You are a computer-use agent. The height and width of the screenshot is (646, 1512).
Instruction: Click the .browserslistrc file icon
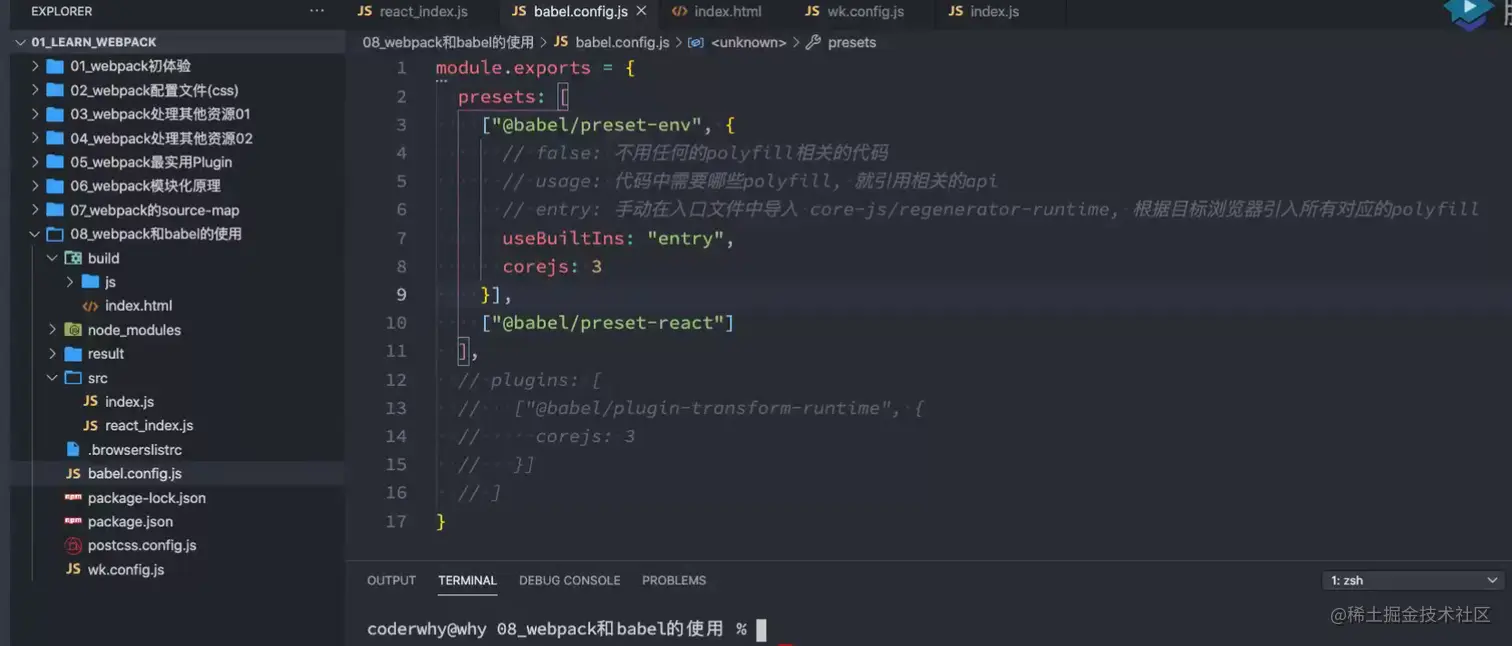(72, 450)
